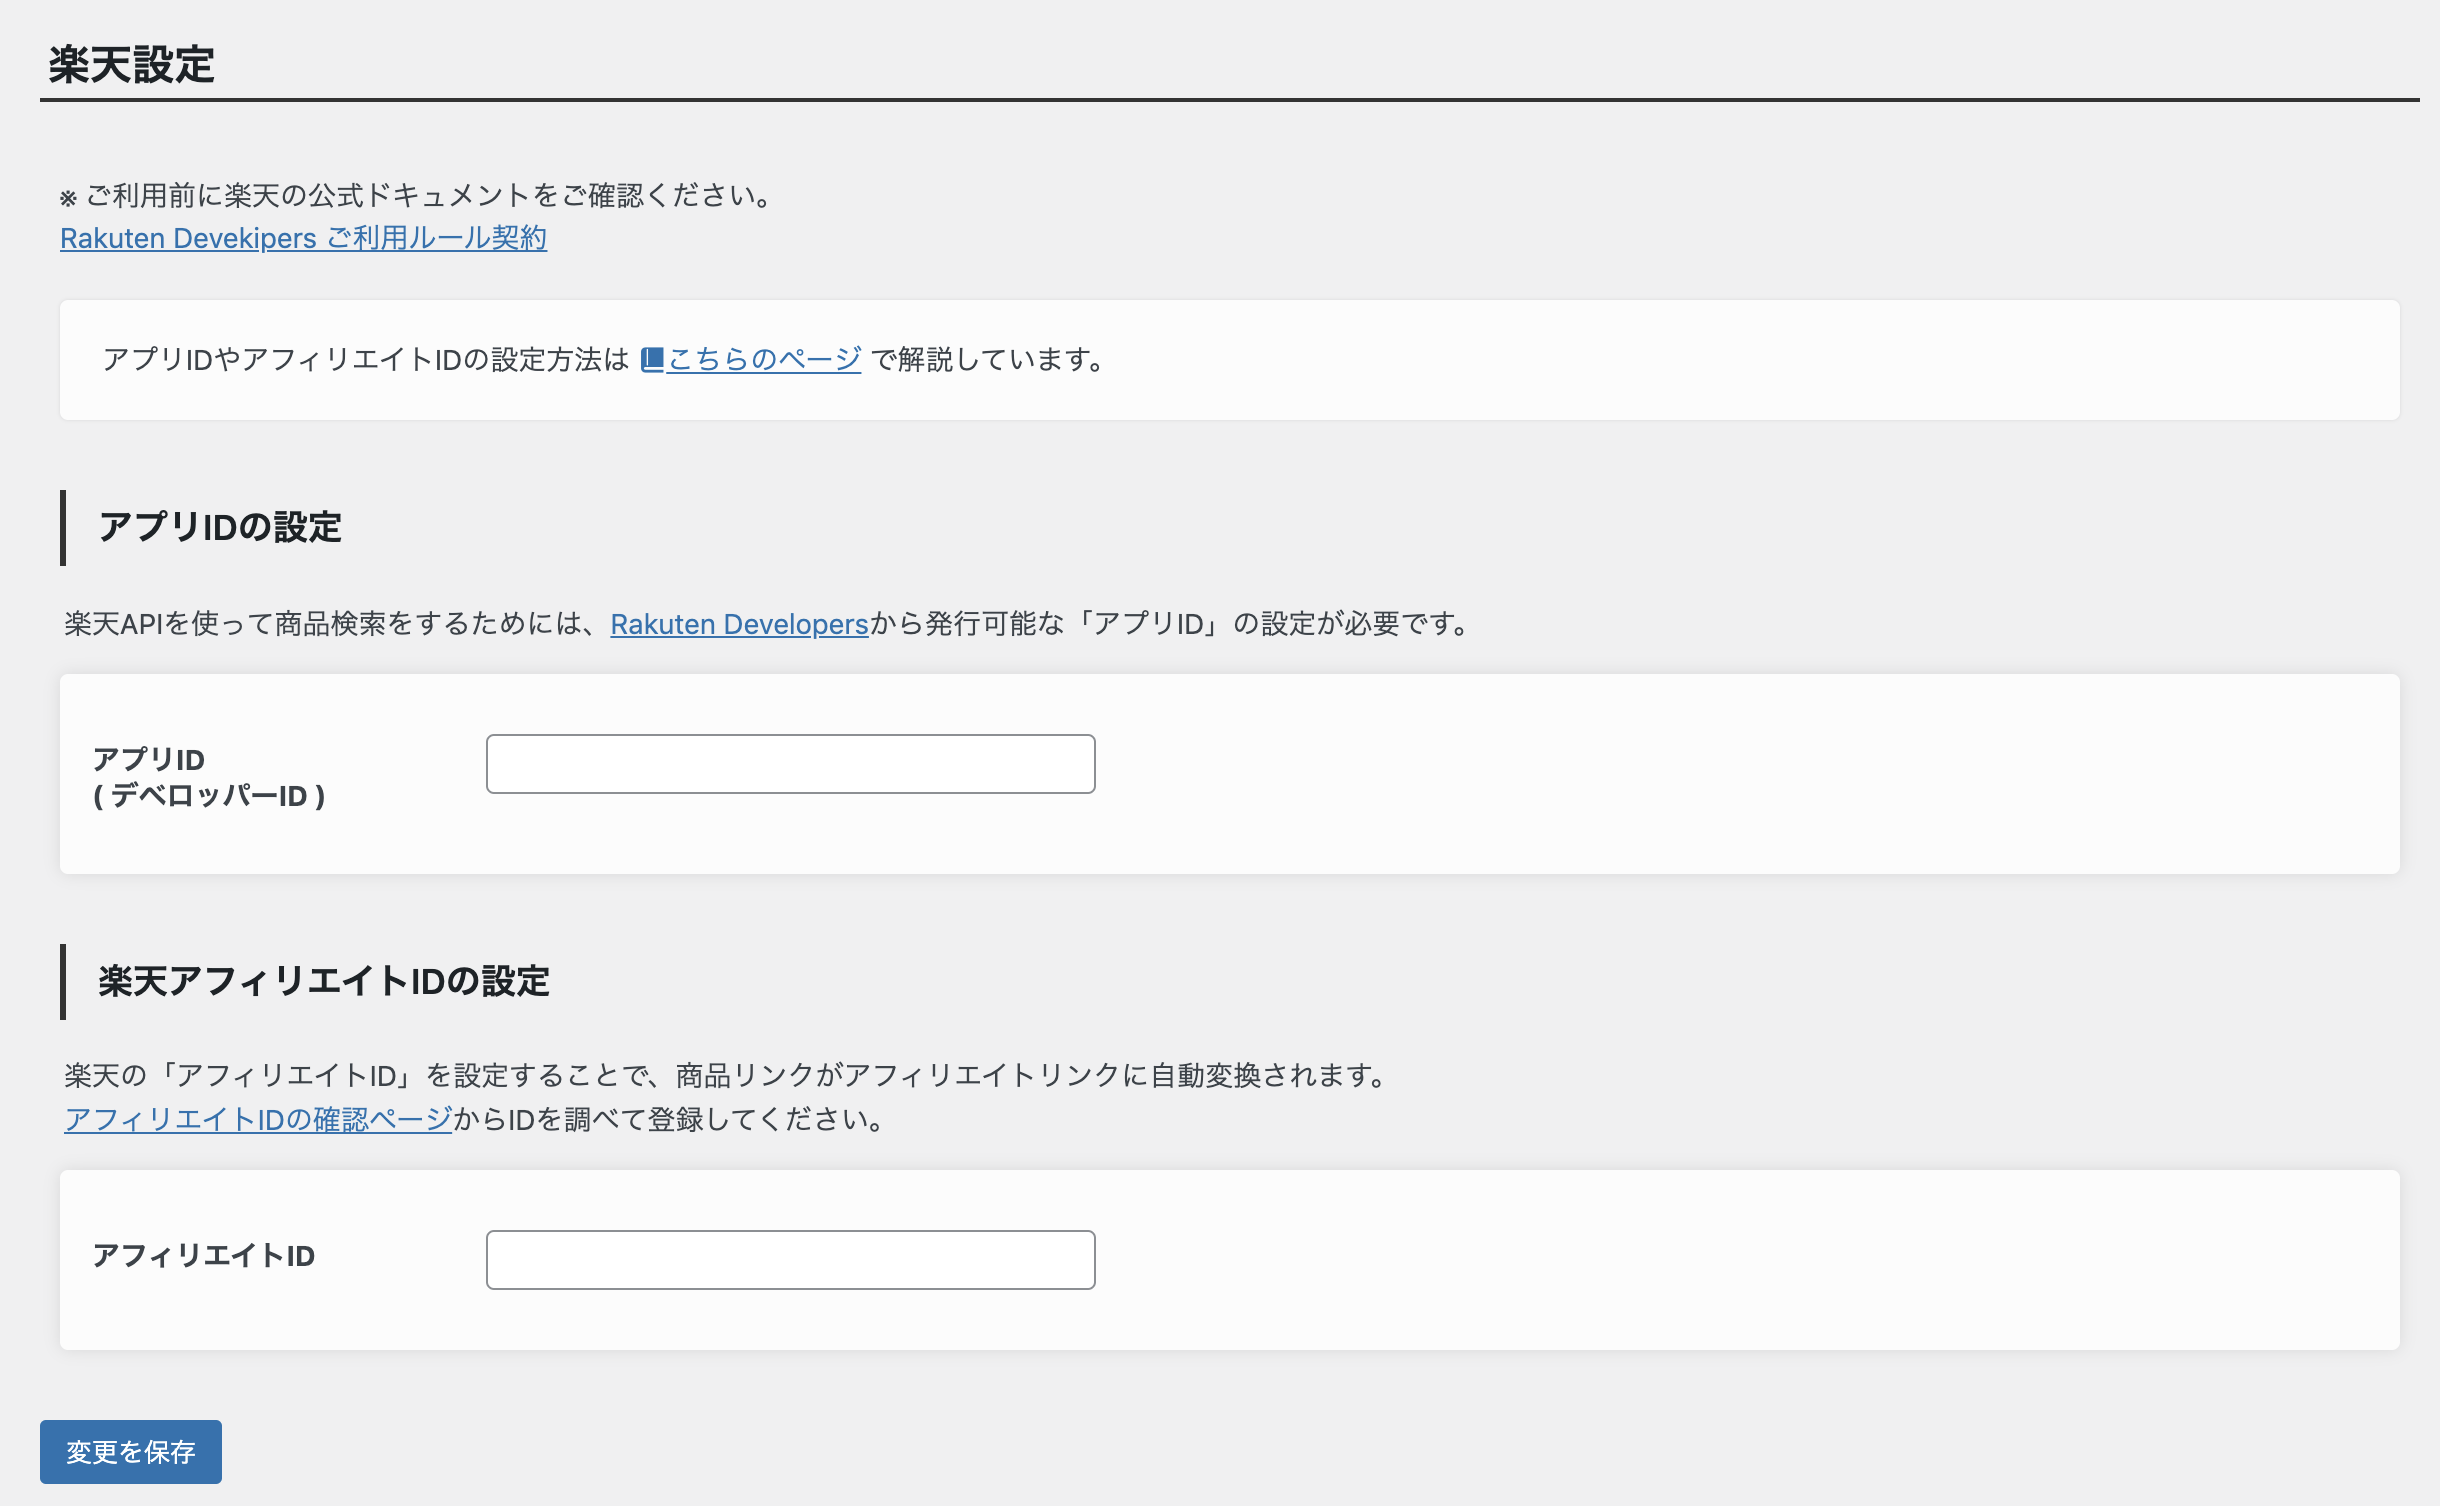Click the アプリIDの設定 section heading

point(220,527)
